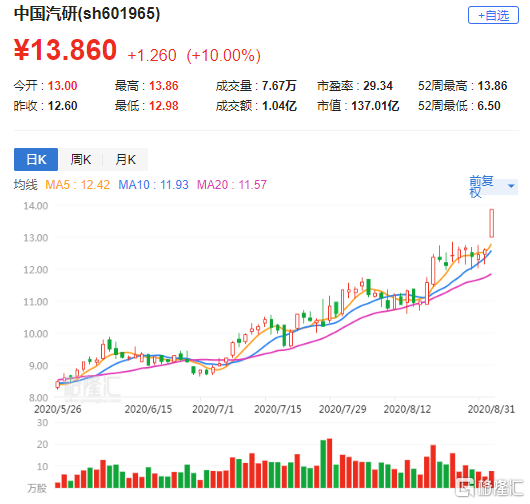
Task: Click the dropdown arrow beside 前复权
Action: [511, 186]
